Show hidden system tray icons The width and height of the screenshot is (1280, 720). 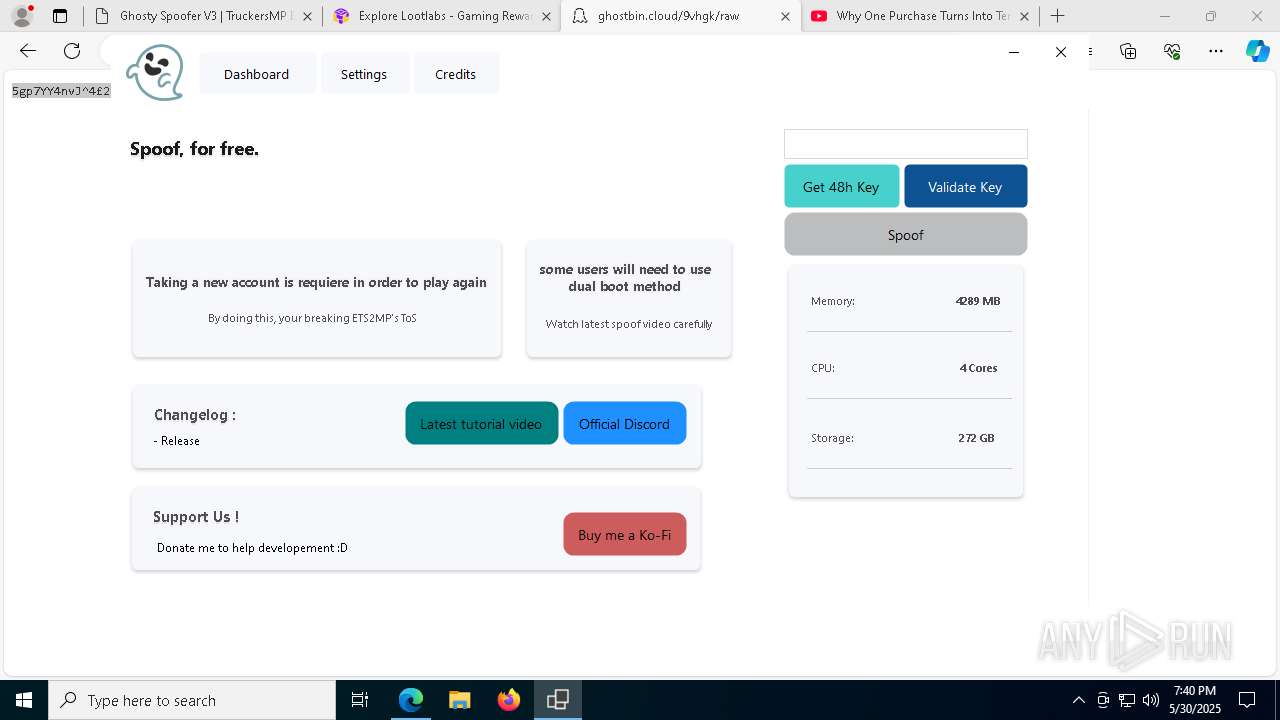(1078, 700)
